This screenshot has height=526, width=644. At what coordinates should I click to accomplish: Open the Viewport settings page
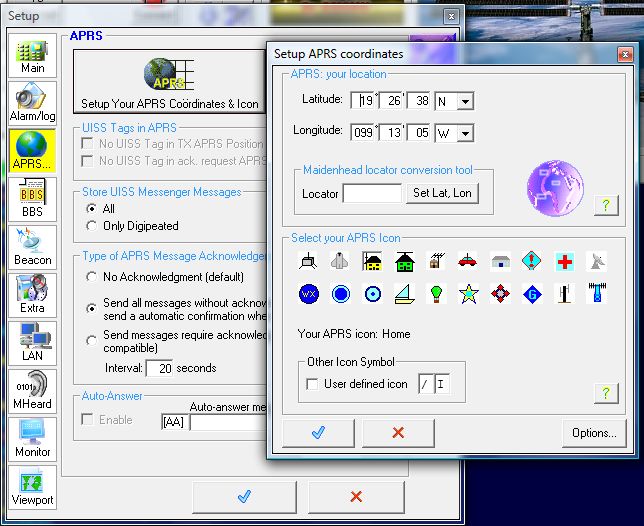click(x=32, y=487)
